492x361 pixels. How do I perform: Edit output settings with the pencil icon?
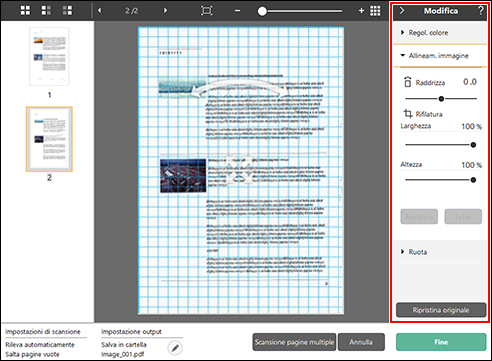175,348
